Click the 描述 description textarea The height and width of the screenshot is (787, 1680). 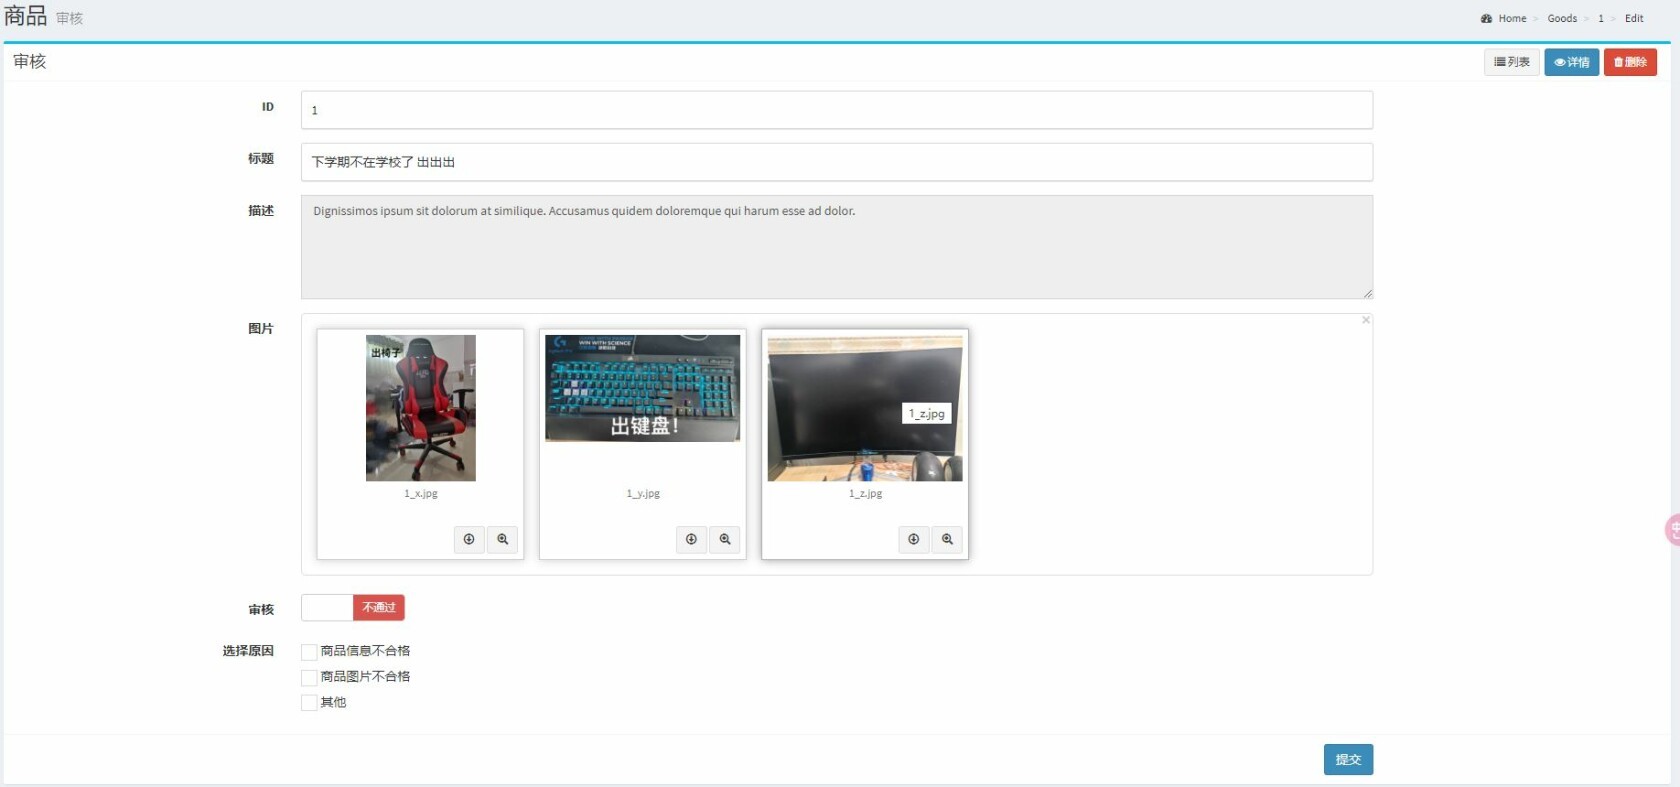836,247
